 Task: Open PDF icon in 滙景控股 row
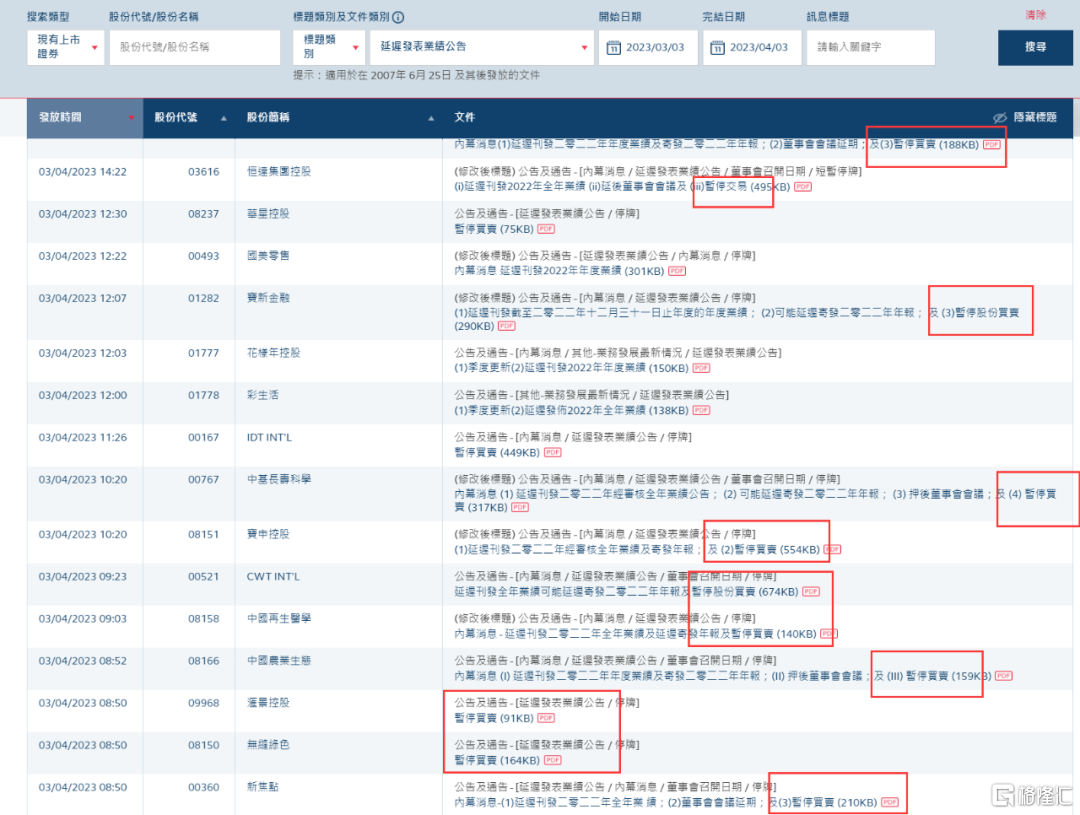pos(546,718)
